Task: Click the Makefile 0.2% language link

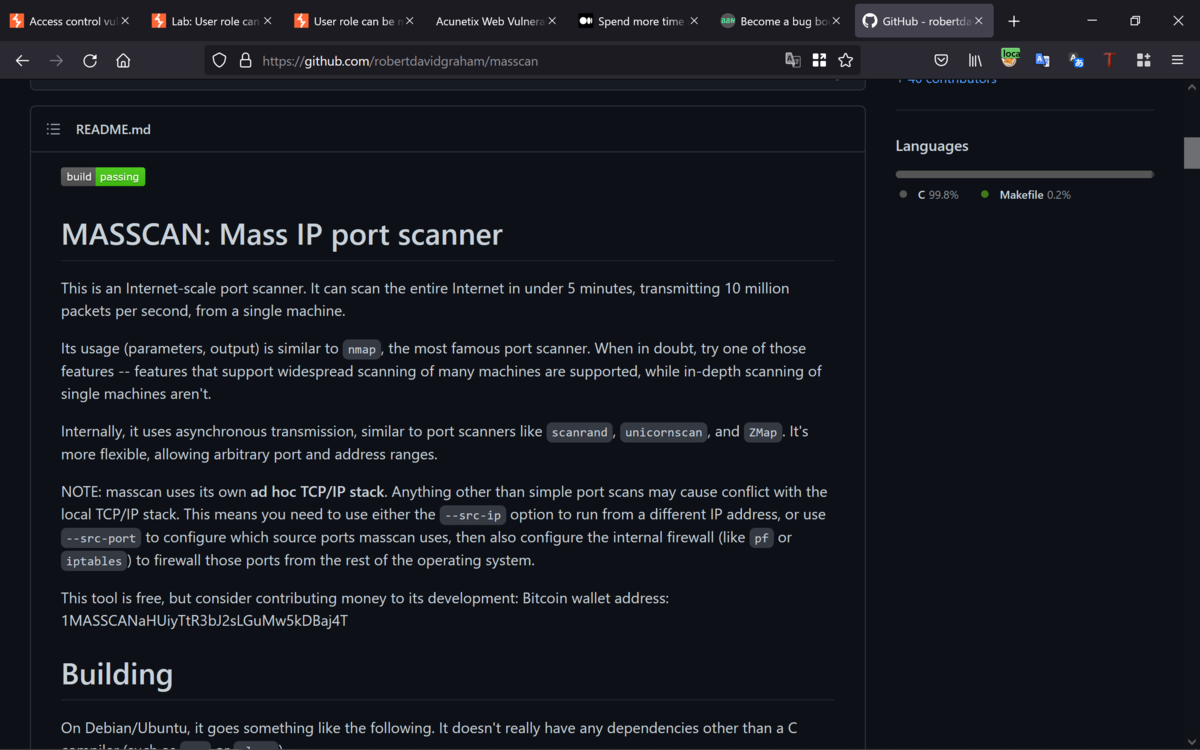Action: pyautogui.click(x=1026, y=195)
